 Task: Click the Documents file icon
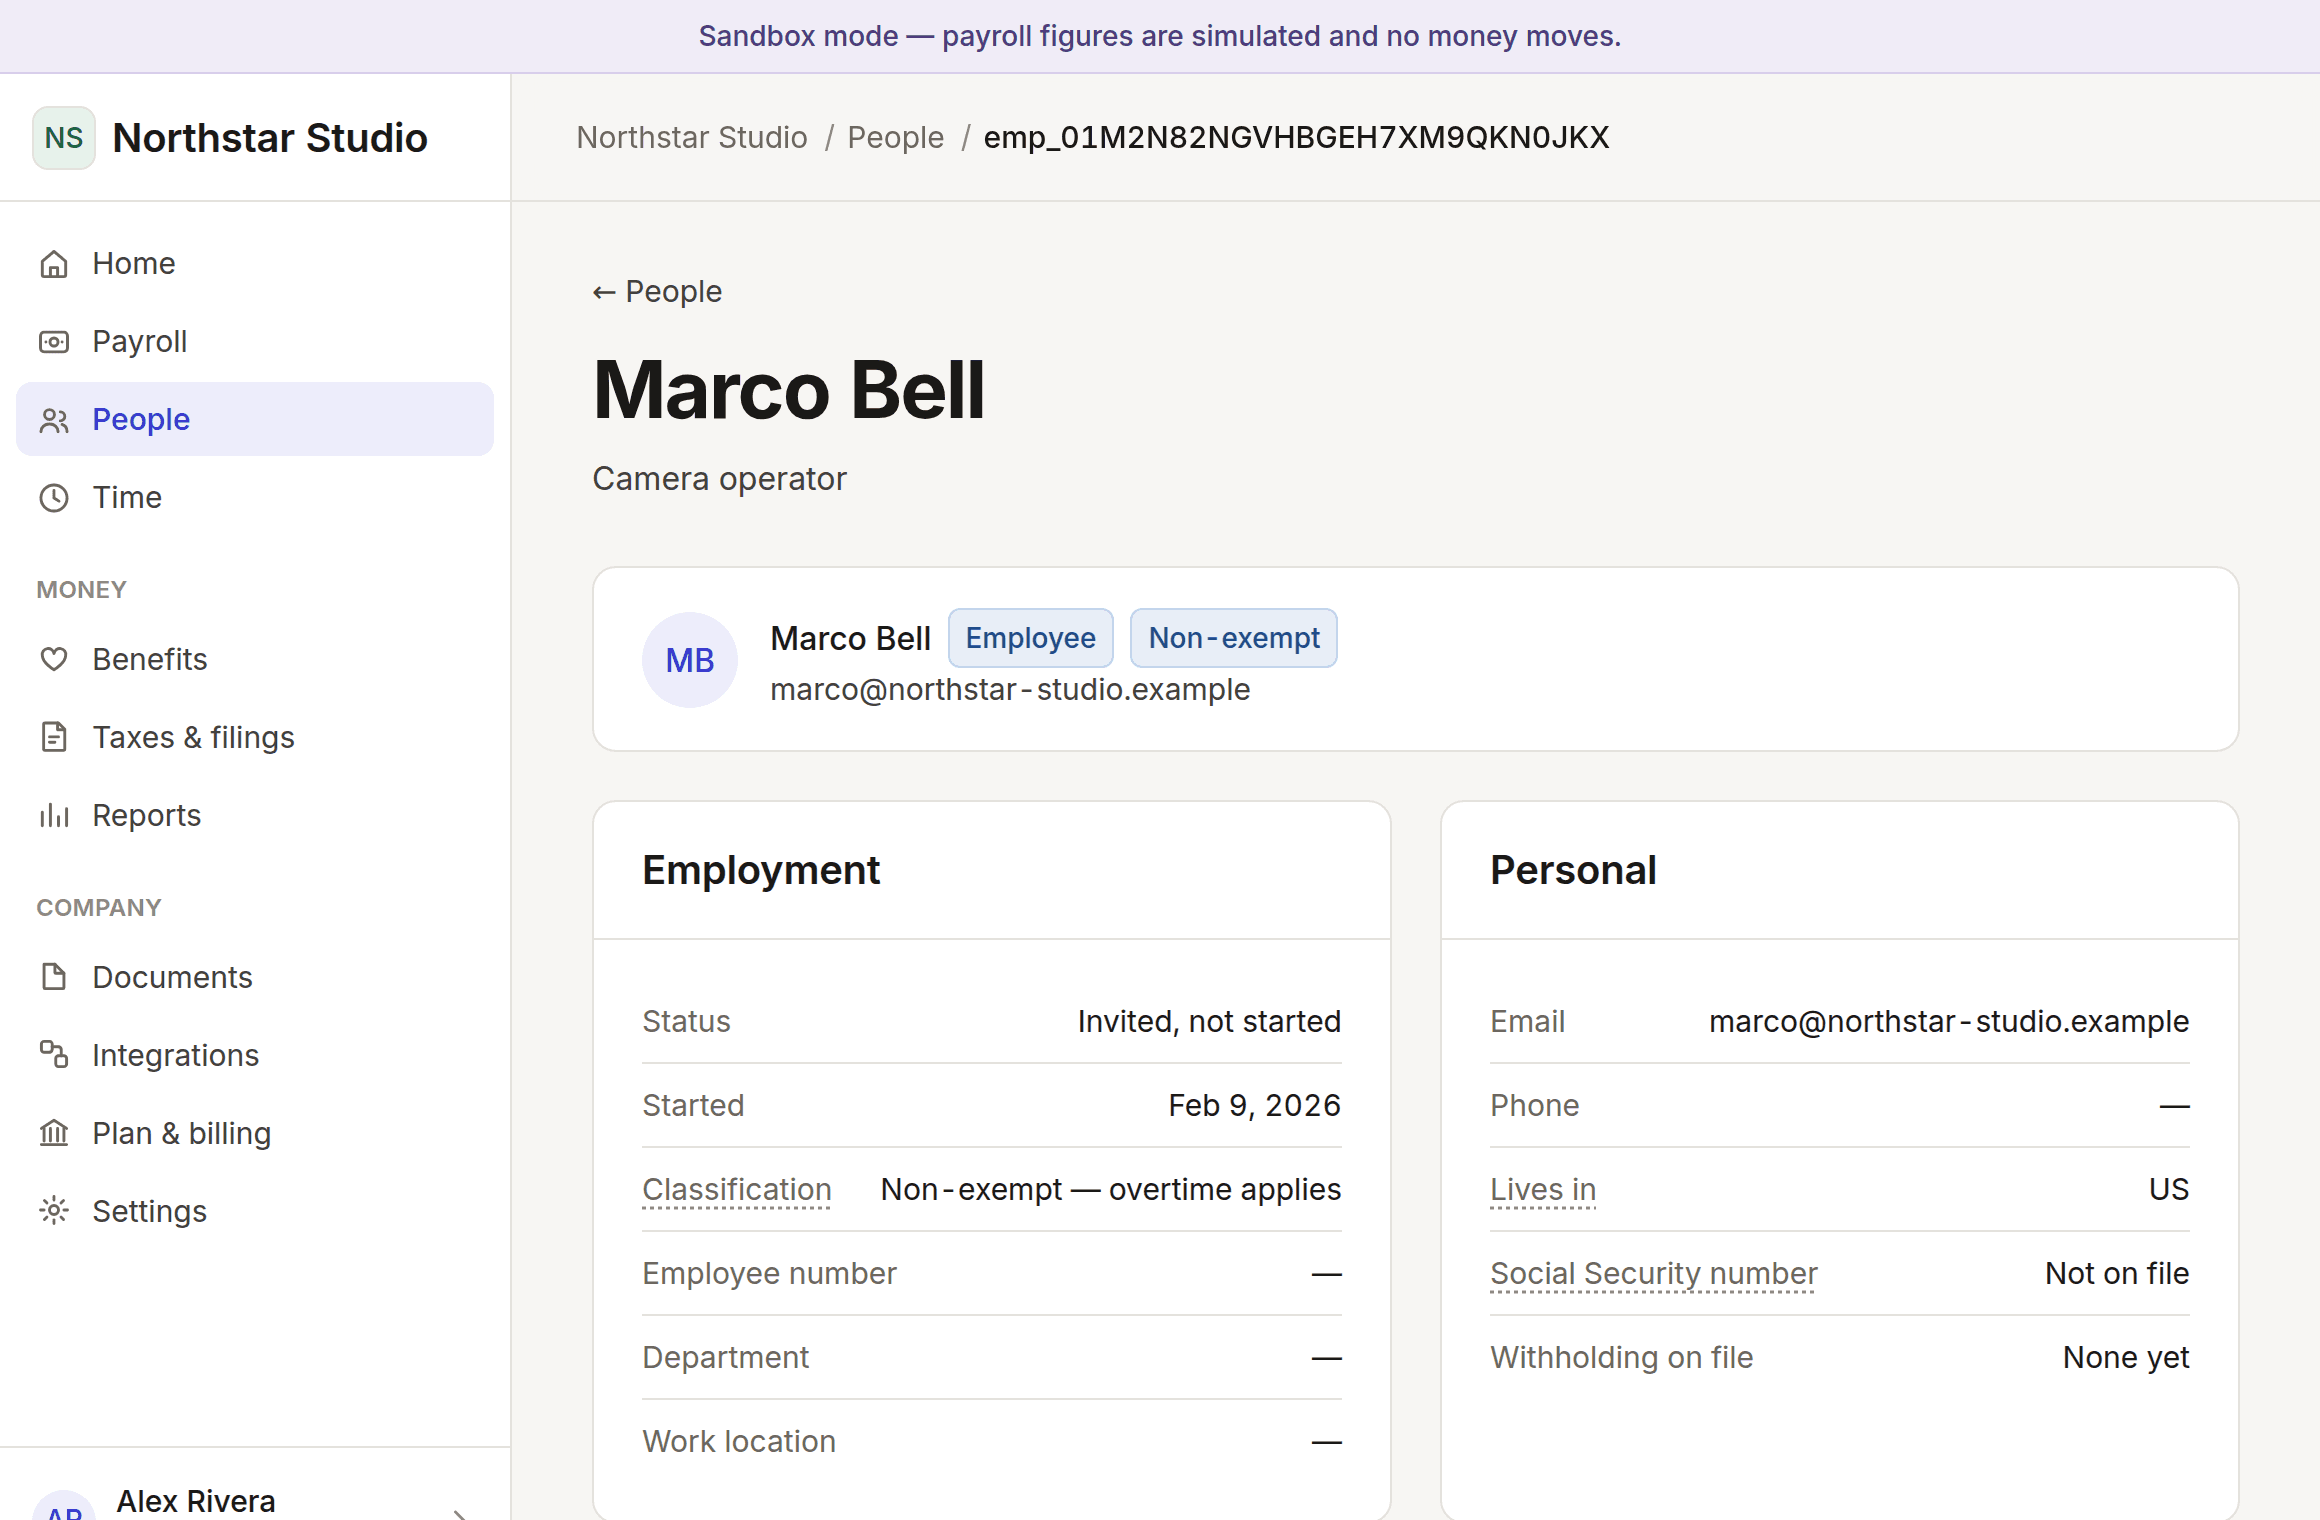(x=54, y=978)
